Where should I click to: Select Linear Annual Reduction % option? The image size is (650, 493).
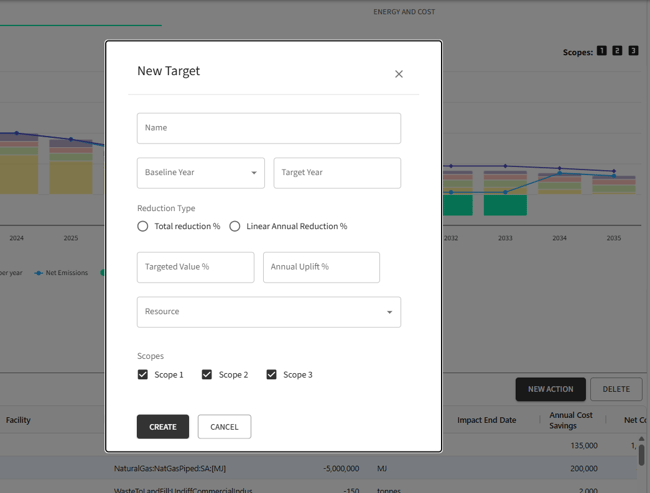235,227
